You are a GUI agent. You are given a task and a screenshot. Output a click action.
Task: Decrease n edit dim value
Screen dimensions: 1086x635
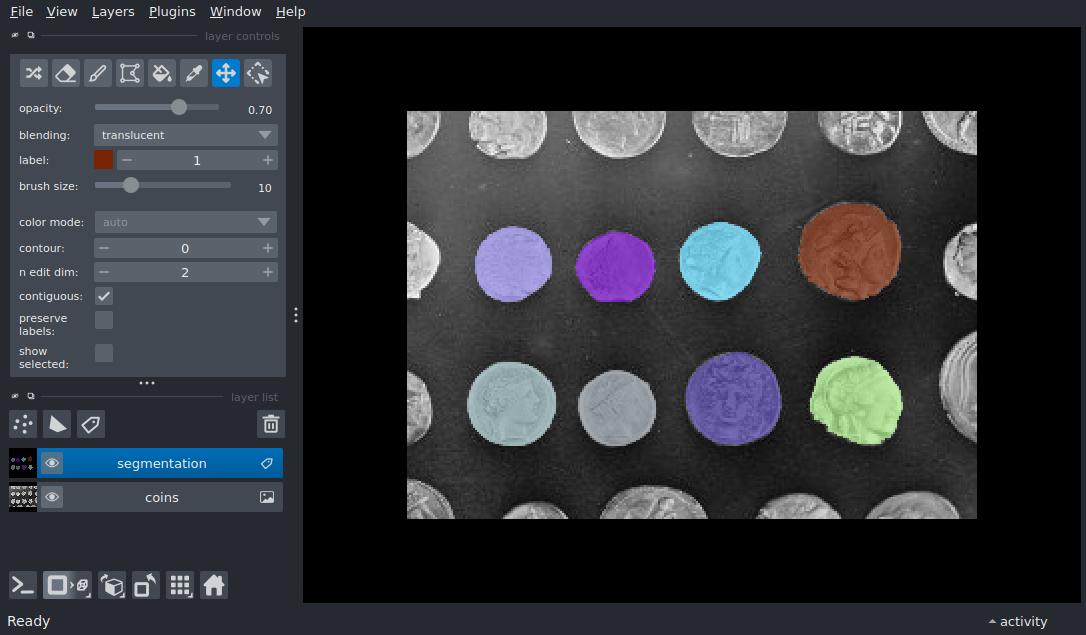click(104, 272)
